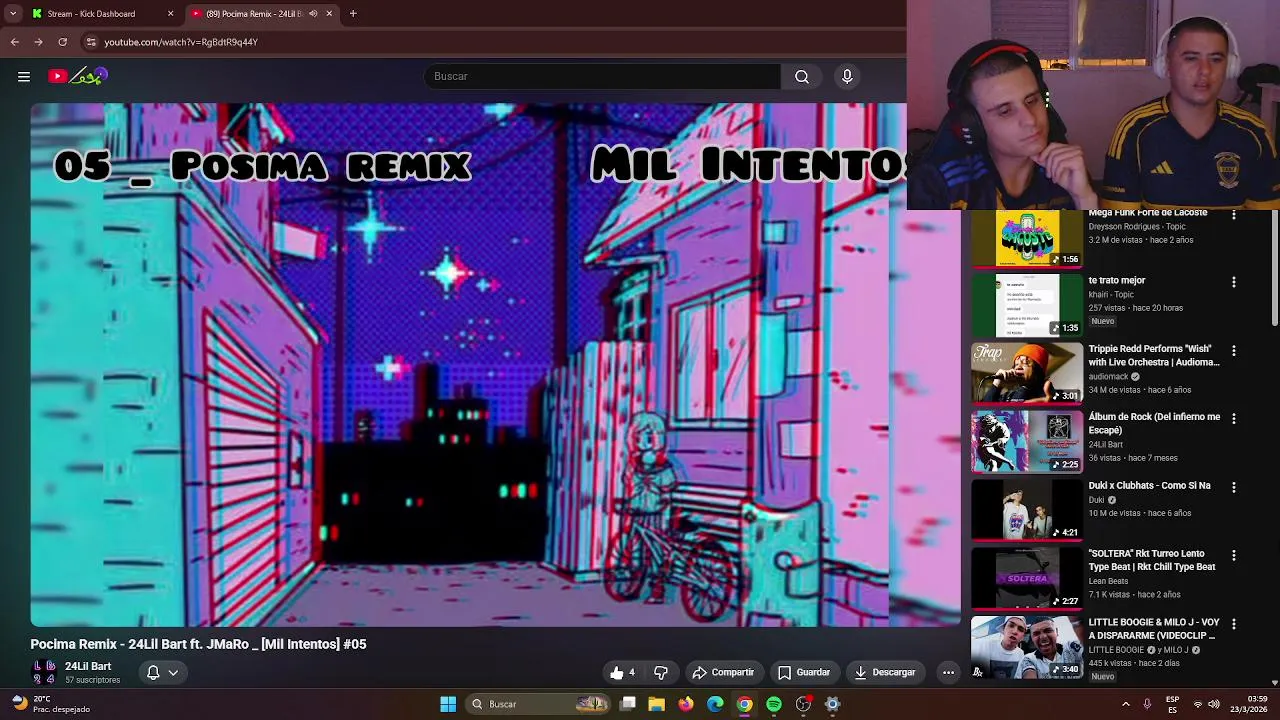This screenshot has width=1280, height=720.
Task: Focus the YouTube Buscar search field
Action: coord(603,76)
